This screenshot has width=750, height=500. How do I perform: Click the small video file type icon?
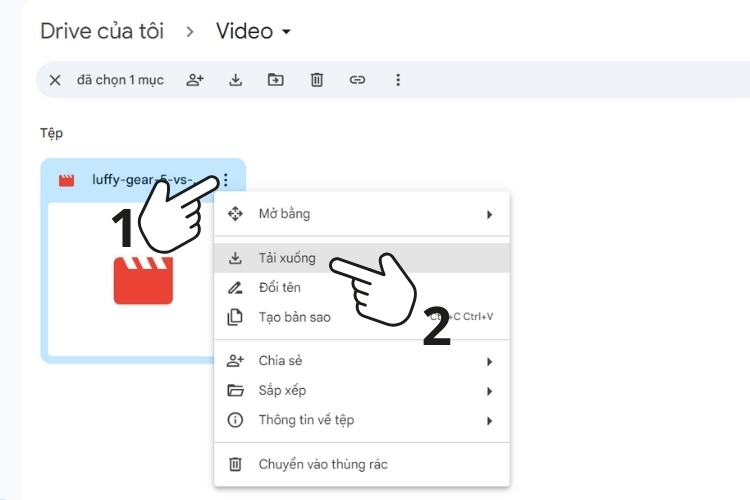(x=66, y=180)
